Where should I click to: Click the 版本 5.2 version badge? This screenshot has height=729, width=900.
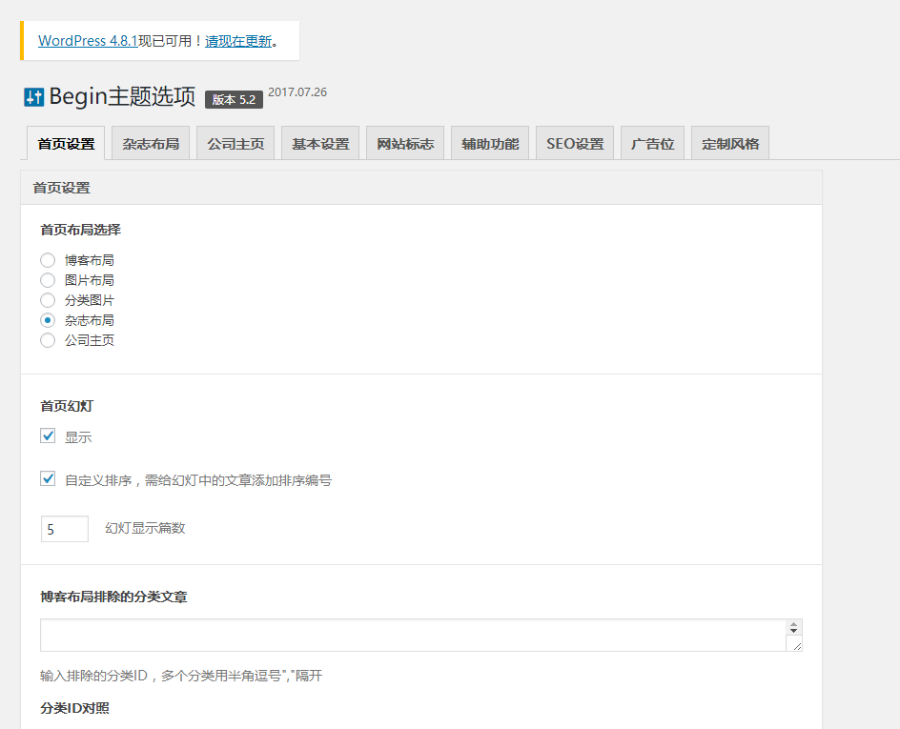tap(234, 99)
